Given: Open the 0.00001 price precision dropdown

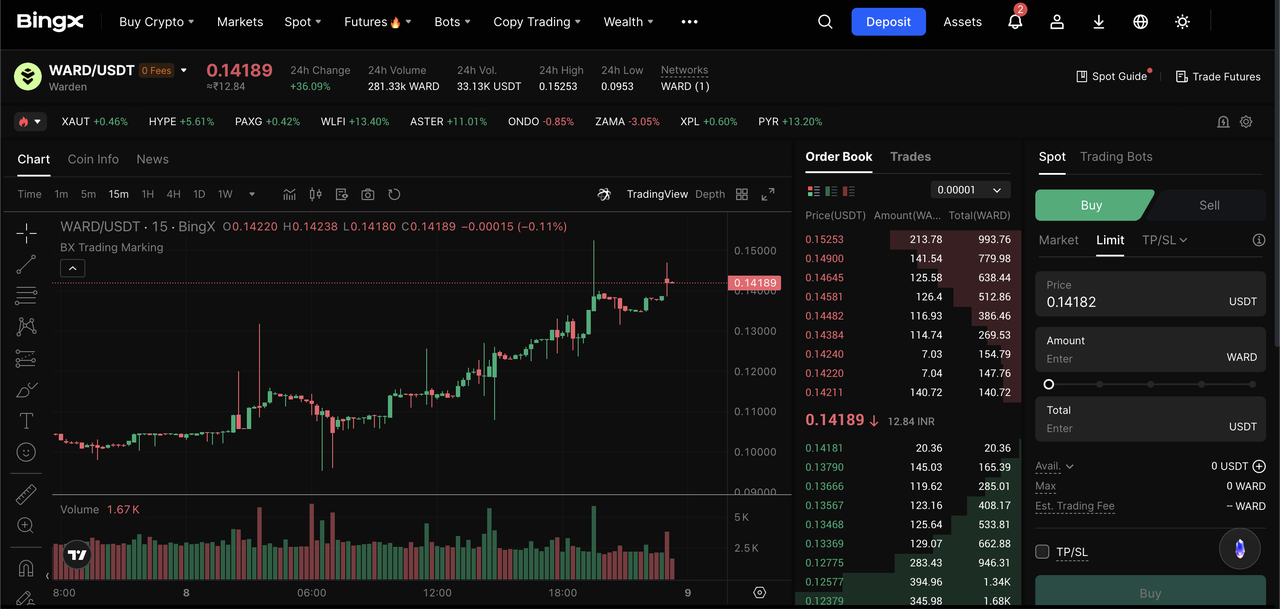Looking at the screenshot, I should [x=970, y=190].
